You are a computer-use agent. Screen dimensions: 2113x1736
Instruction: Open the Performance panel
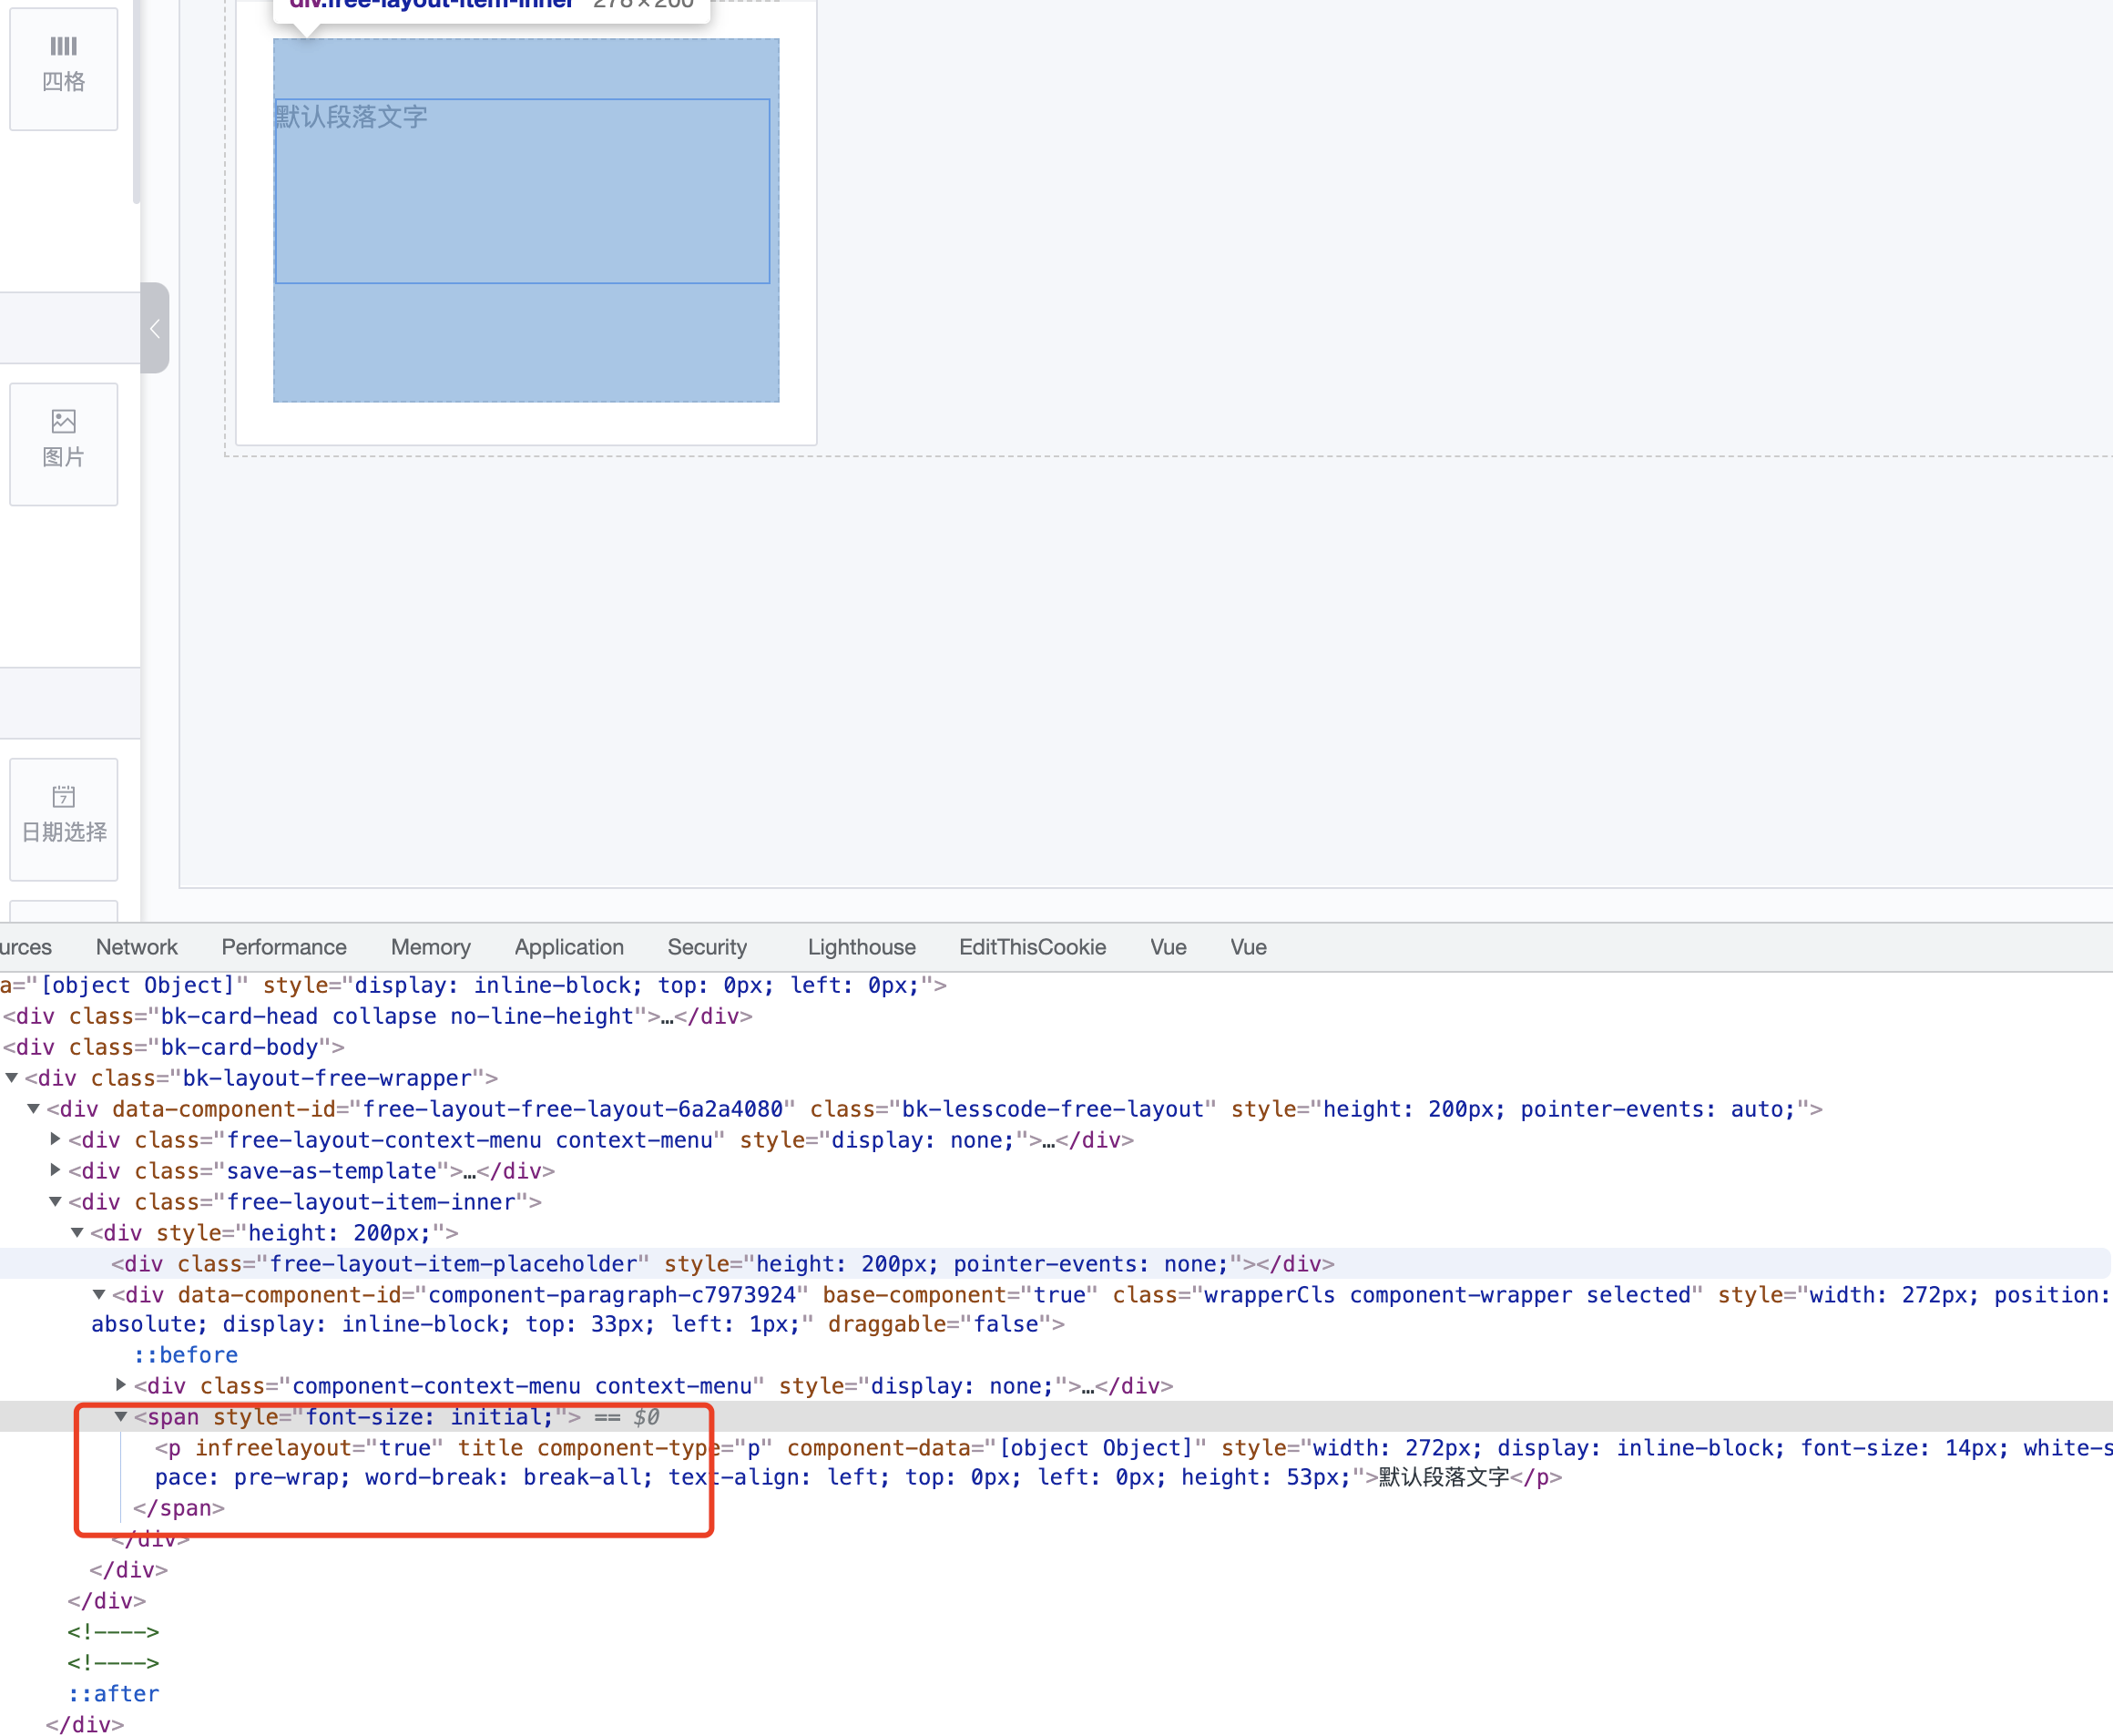click(284, 947)
